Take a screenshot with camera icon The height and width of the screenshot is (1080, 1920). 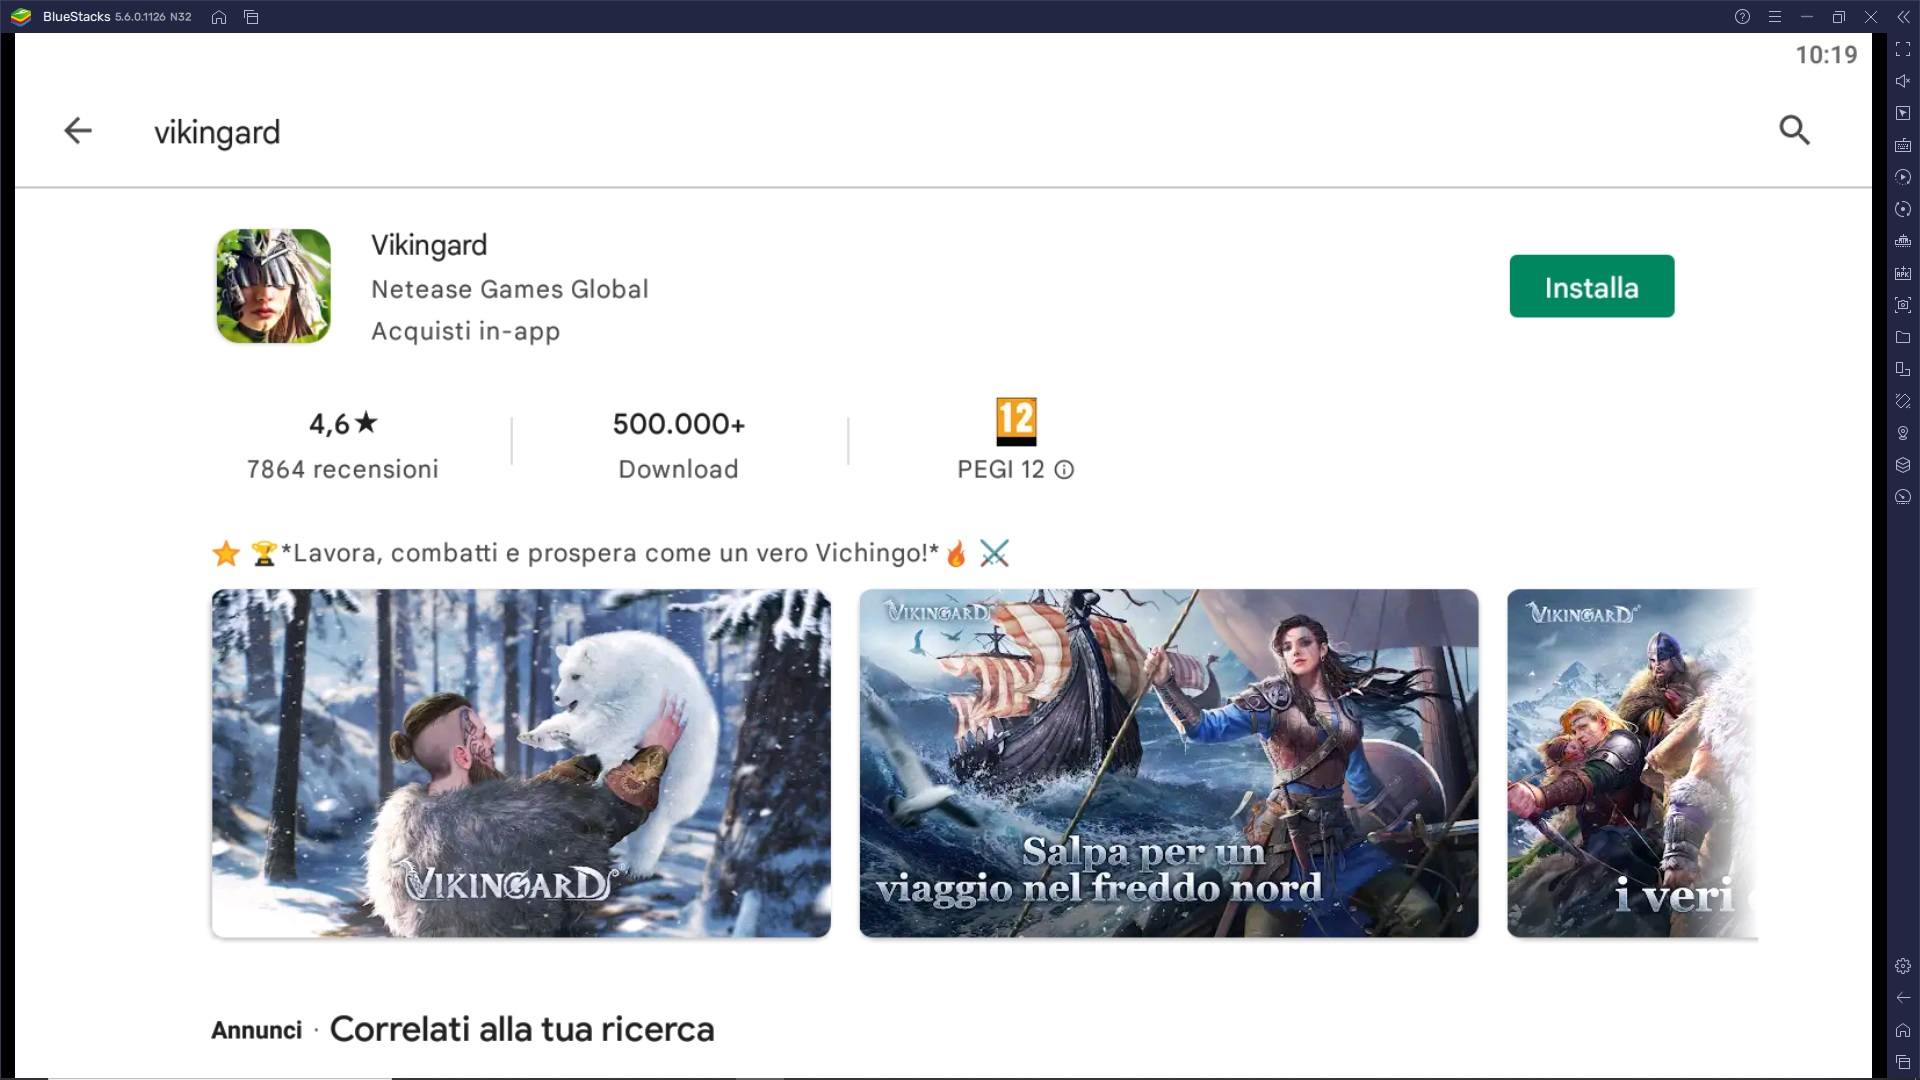[1903, 305]
